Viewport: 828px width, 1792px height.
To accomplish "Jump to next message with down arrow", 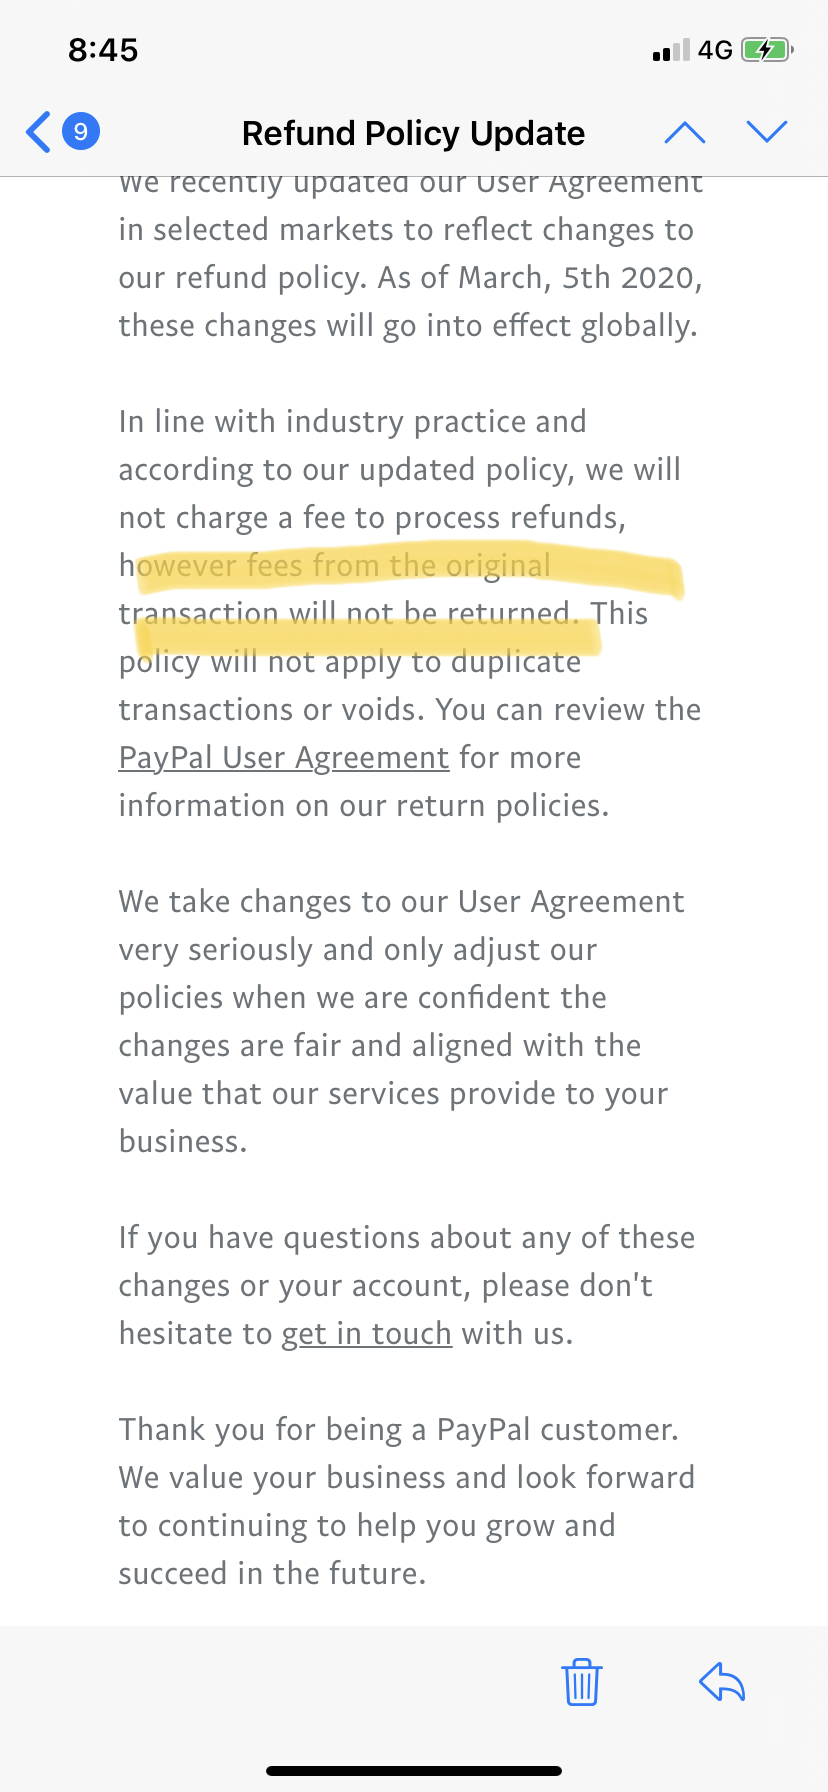I will (767, 132).
